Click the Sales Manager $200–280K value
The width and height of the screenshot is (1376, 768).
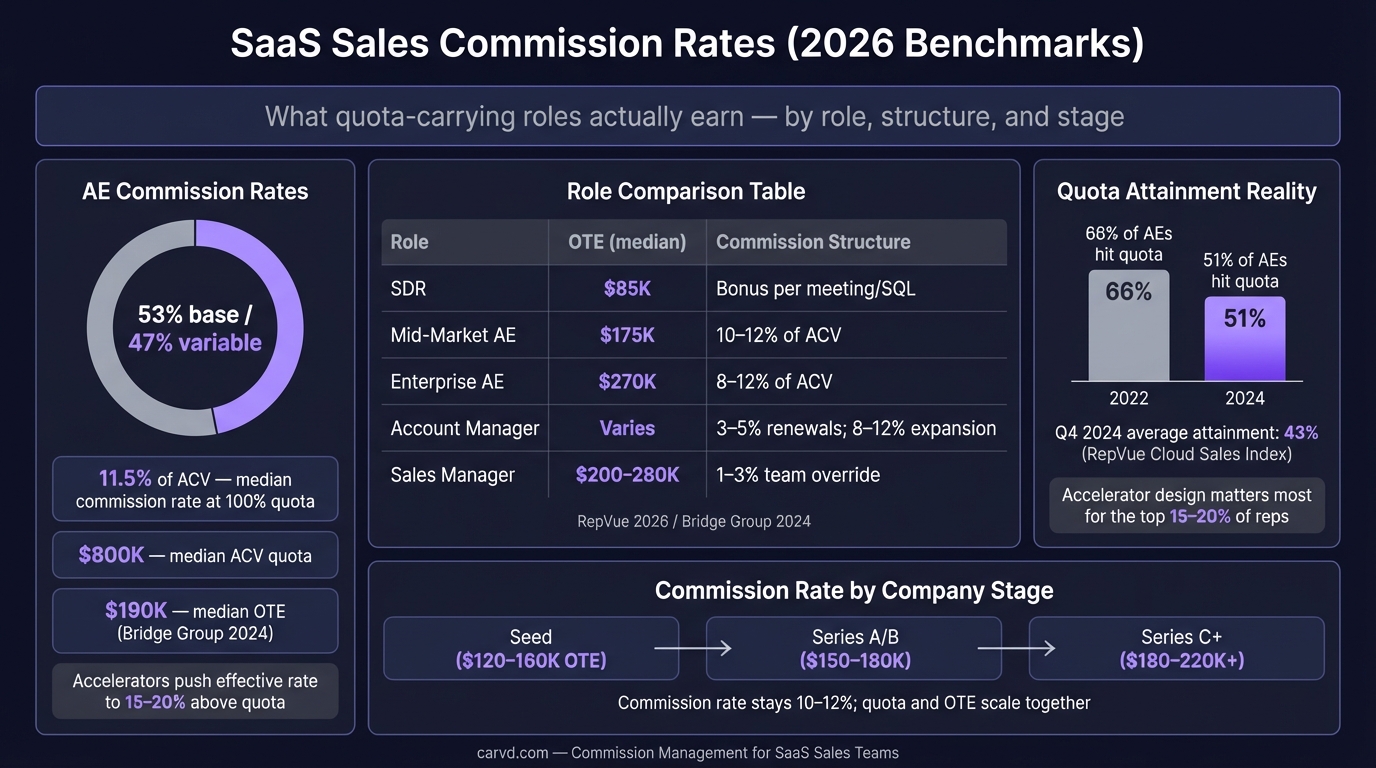coord(627,475)
